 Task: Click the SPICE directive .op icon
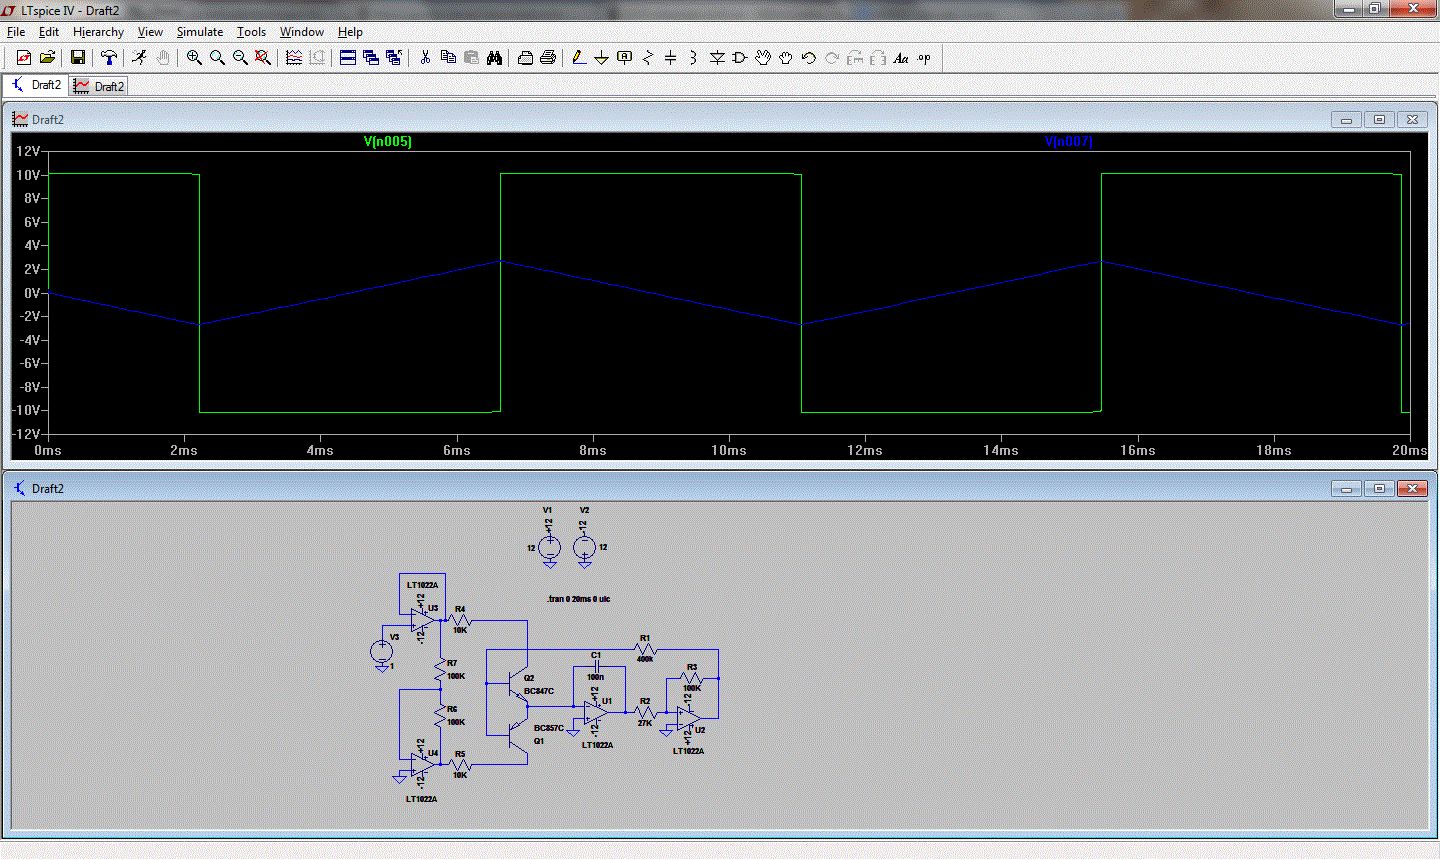[x=924, y=58]
